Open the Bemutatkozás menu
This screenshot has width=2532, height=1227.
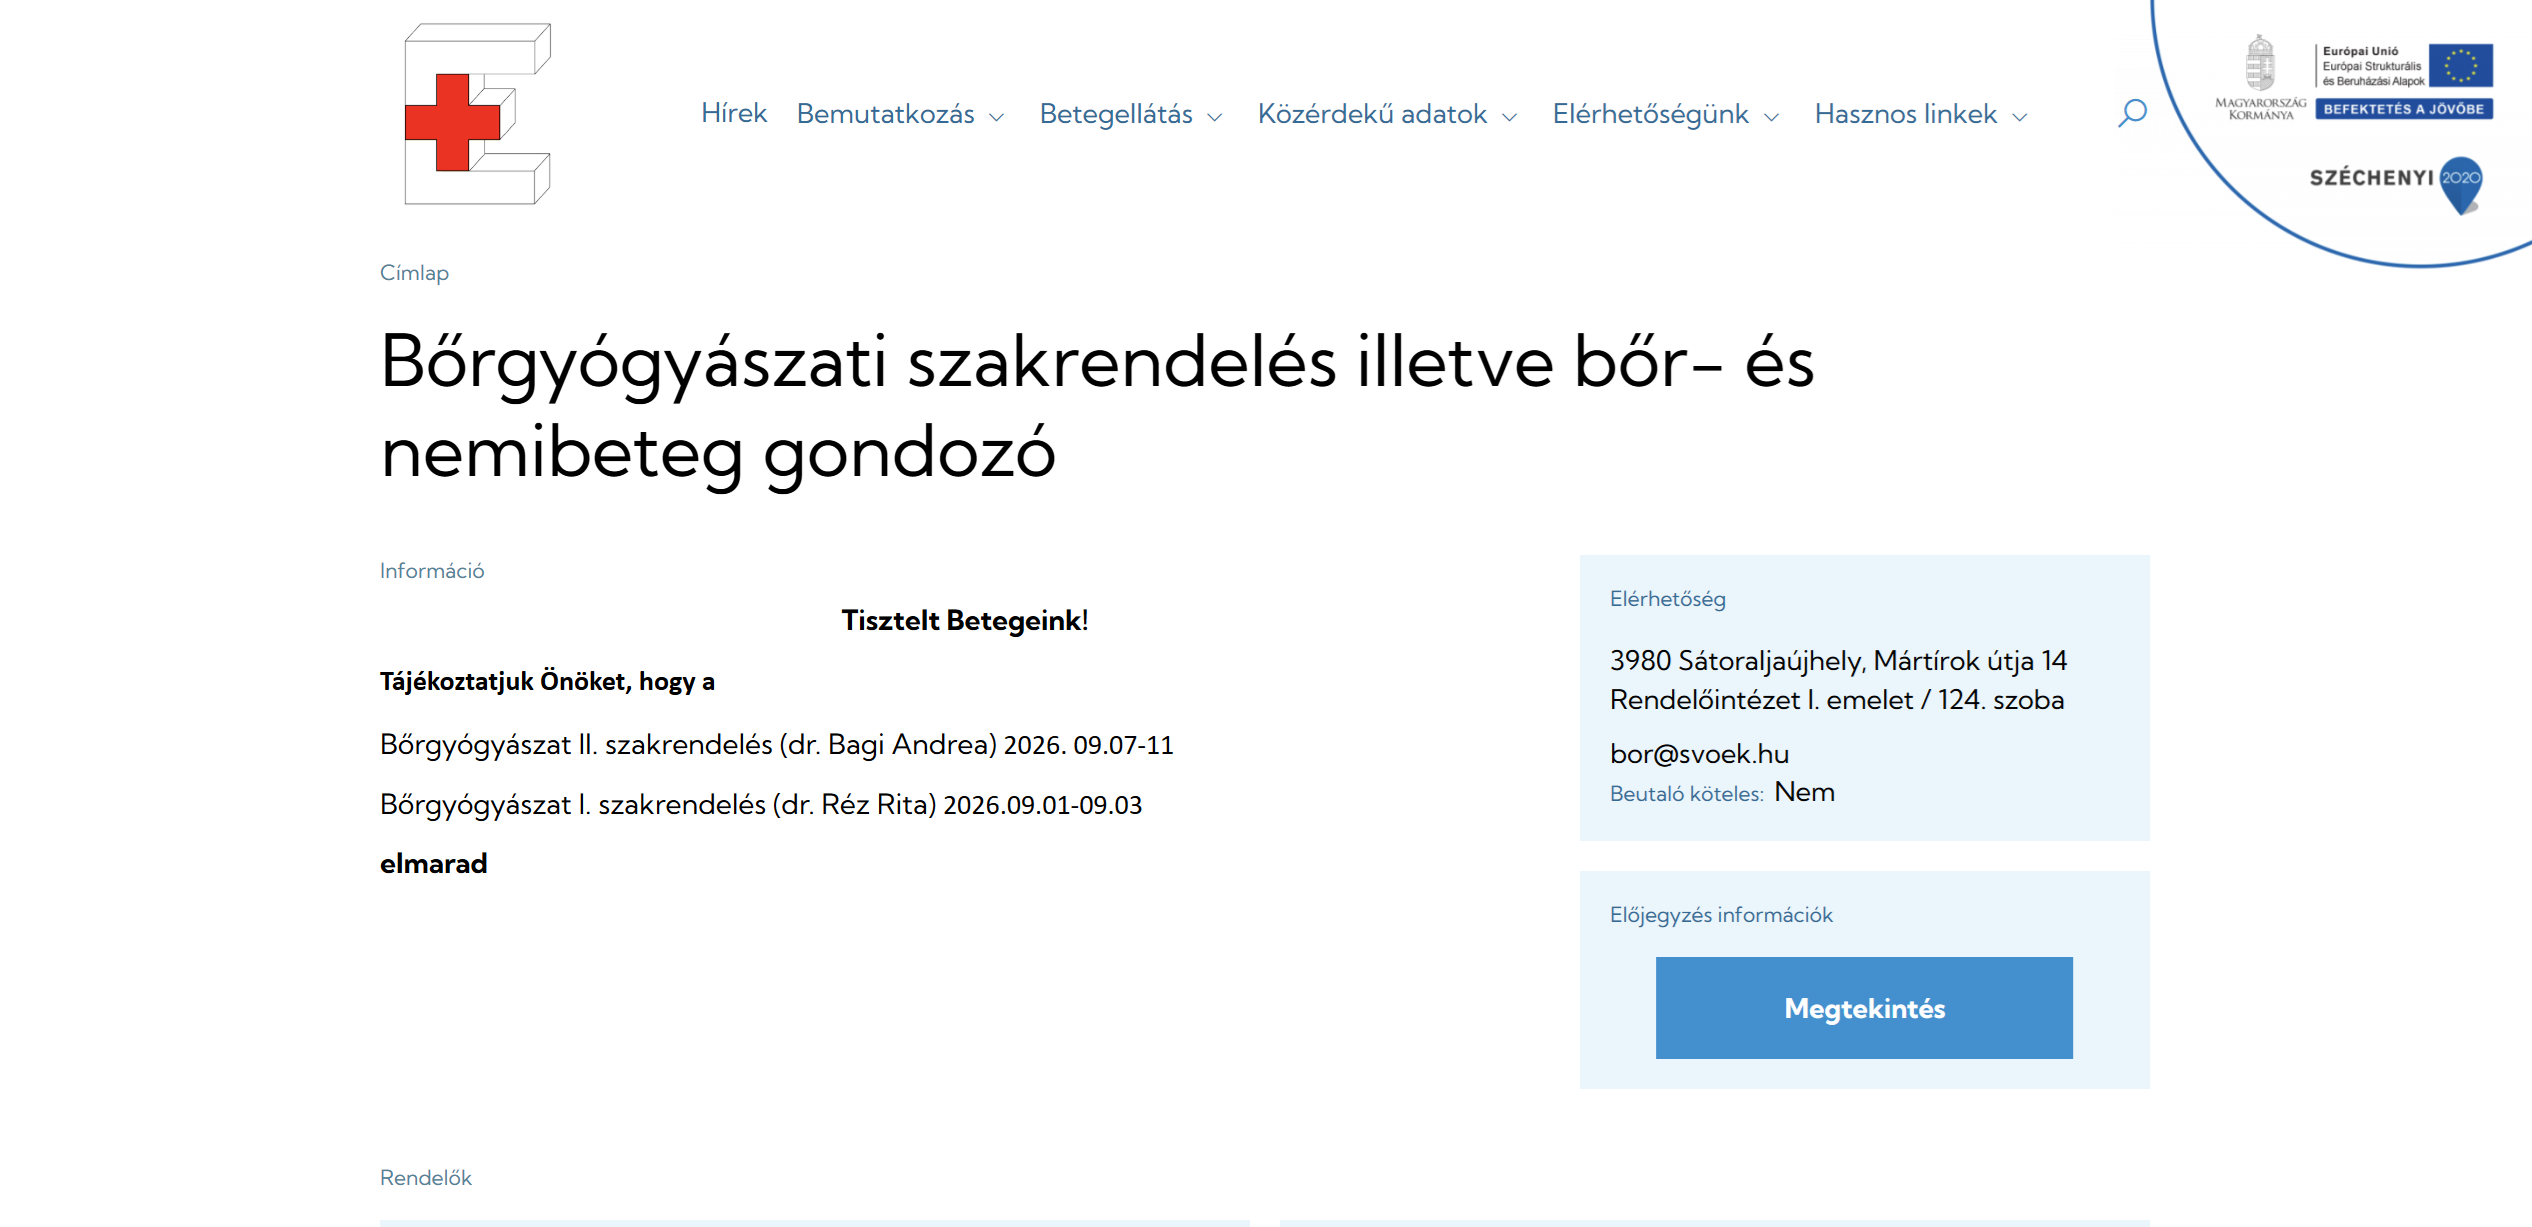click(x=885, y=114)
